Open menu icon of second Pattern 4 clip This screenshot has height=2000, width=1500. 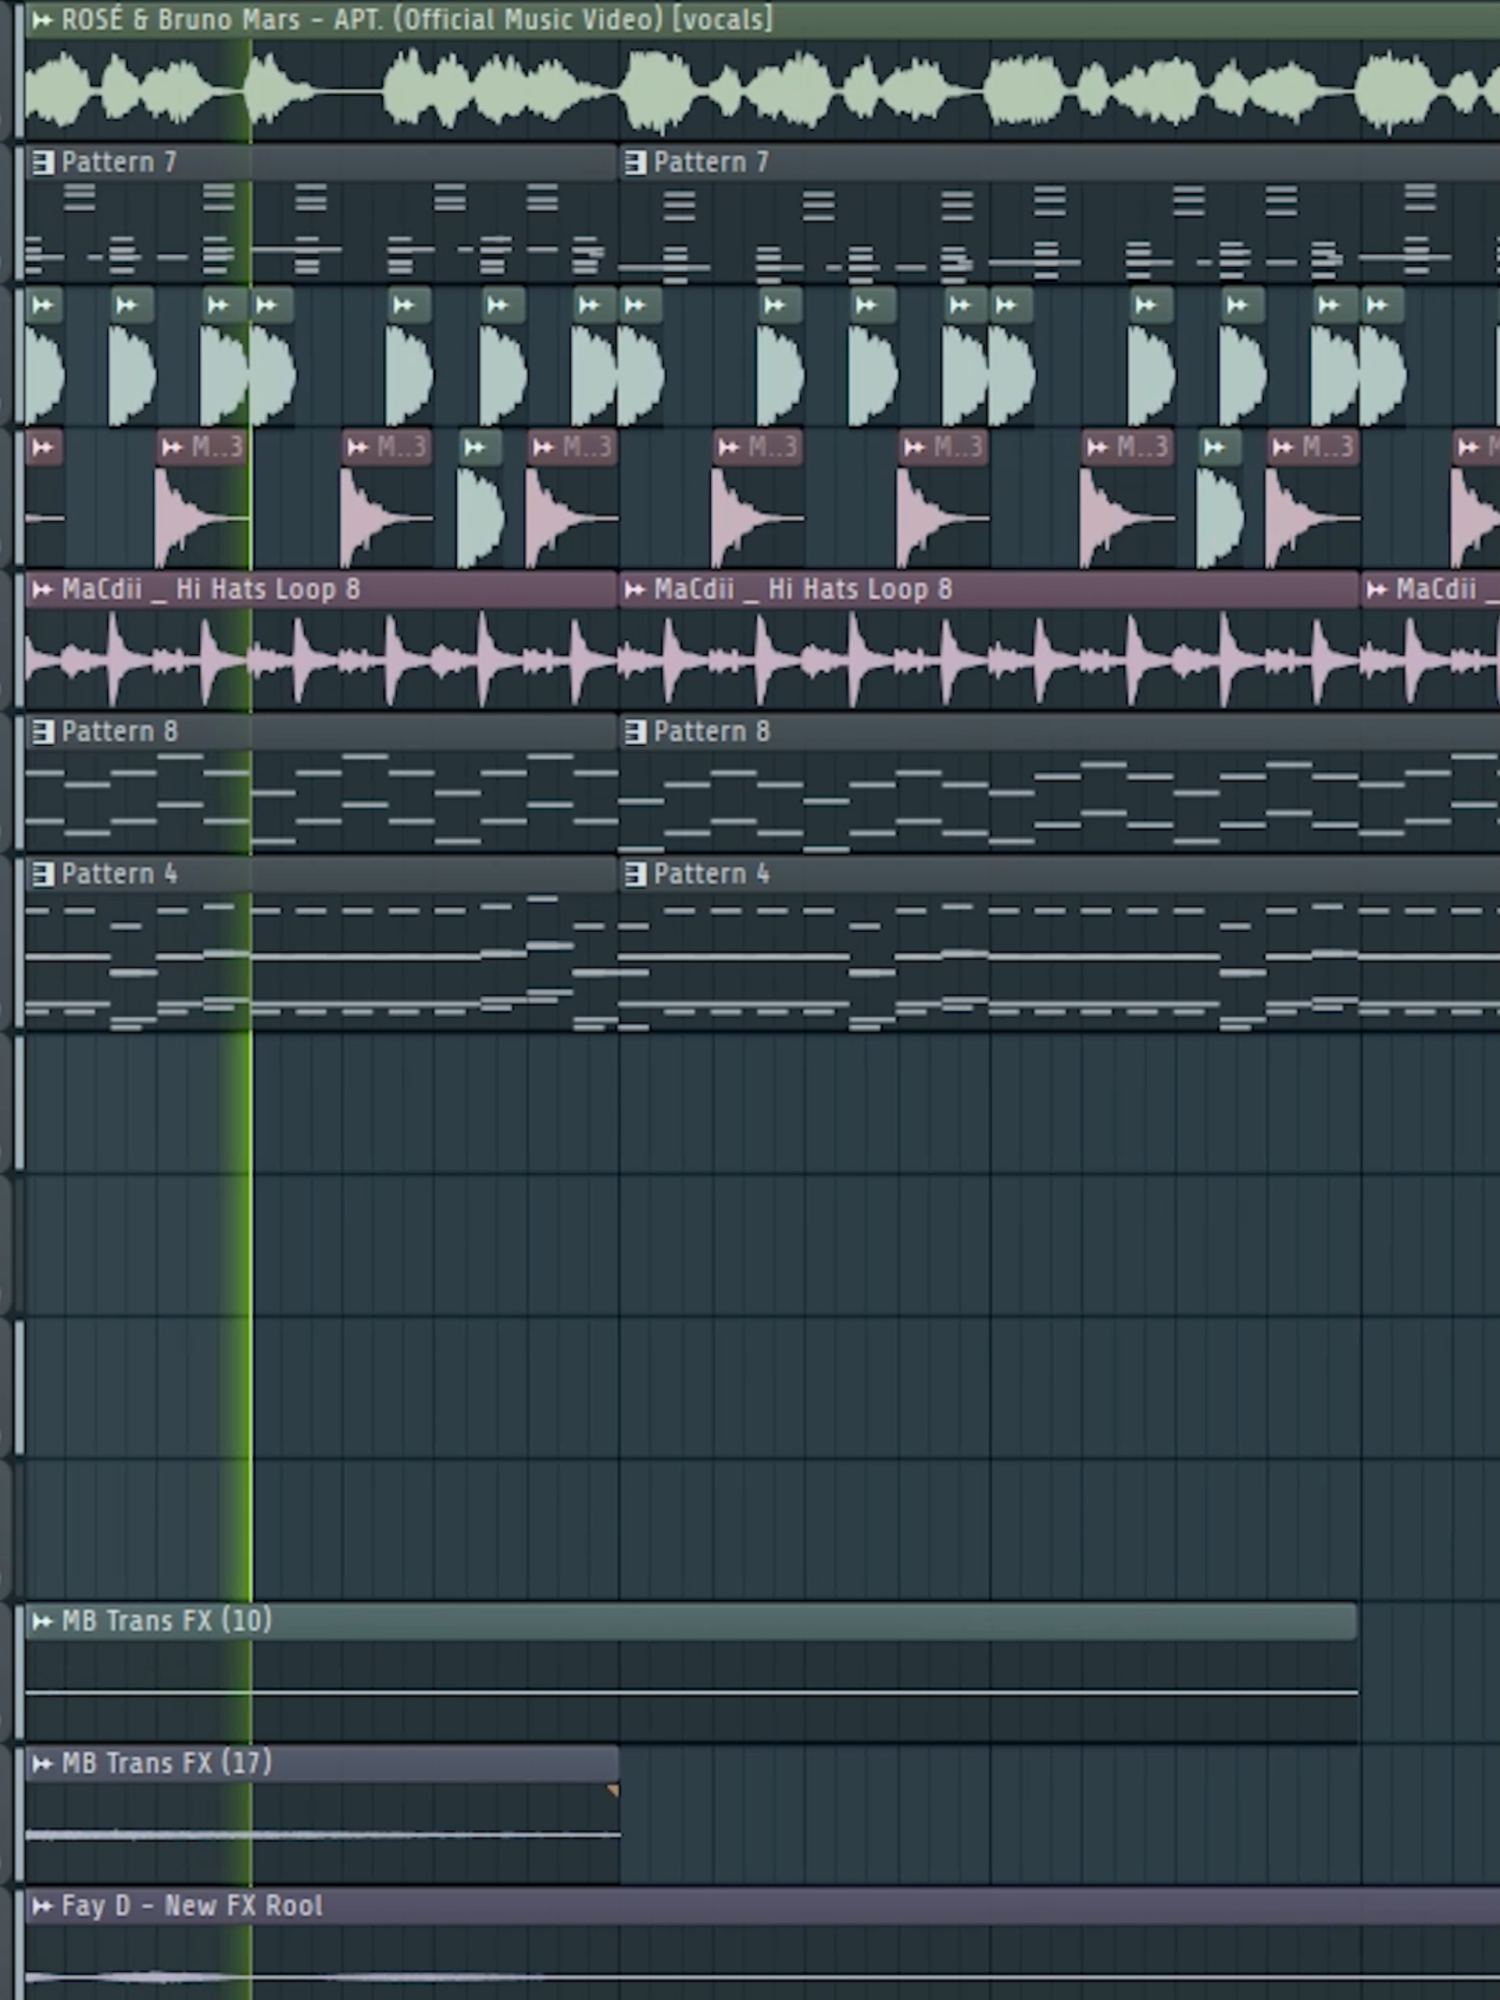pos(635,874)
